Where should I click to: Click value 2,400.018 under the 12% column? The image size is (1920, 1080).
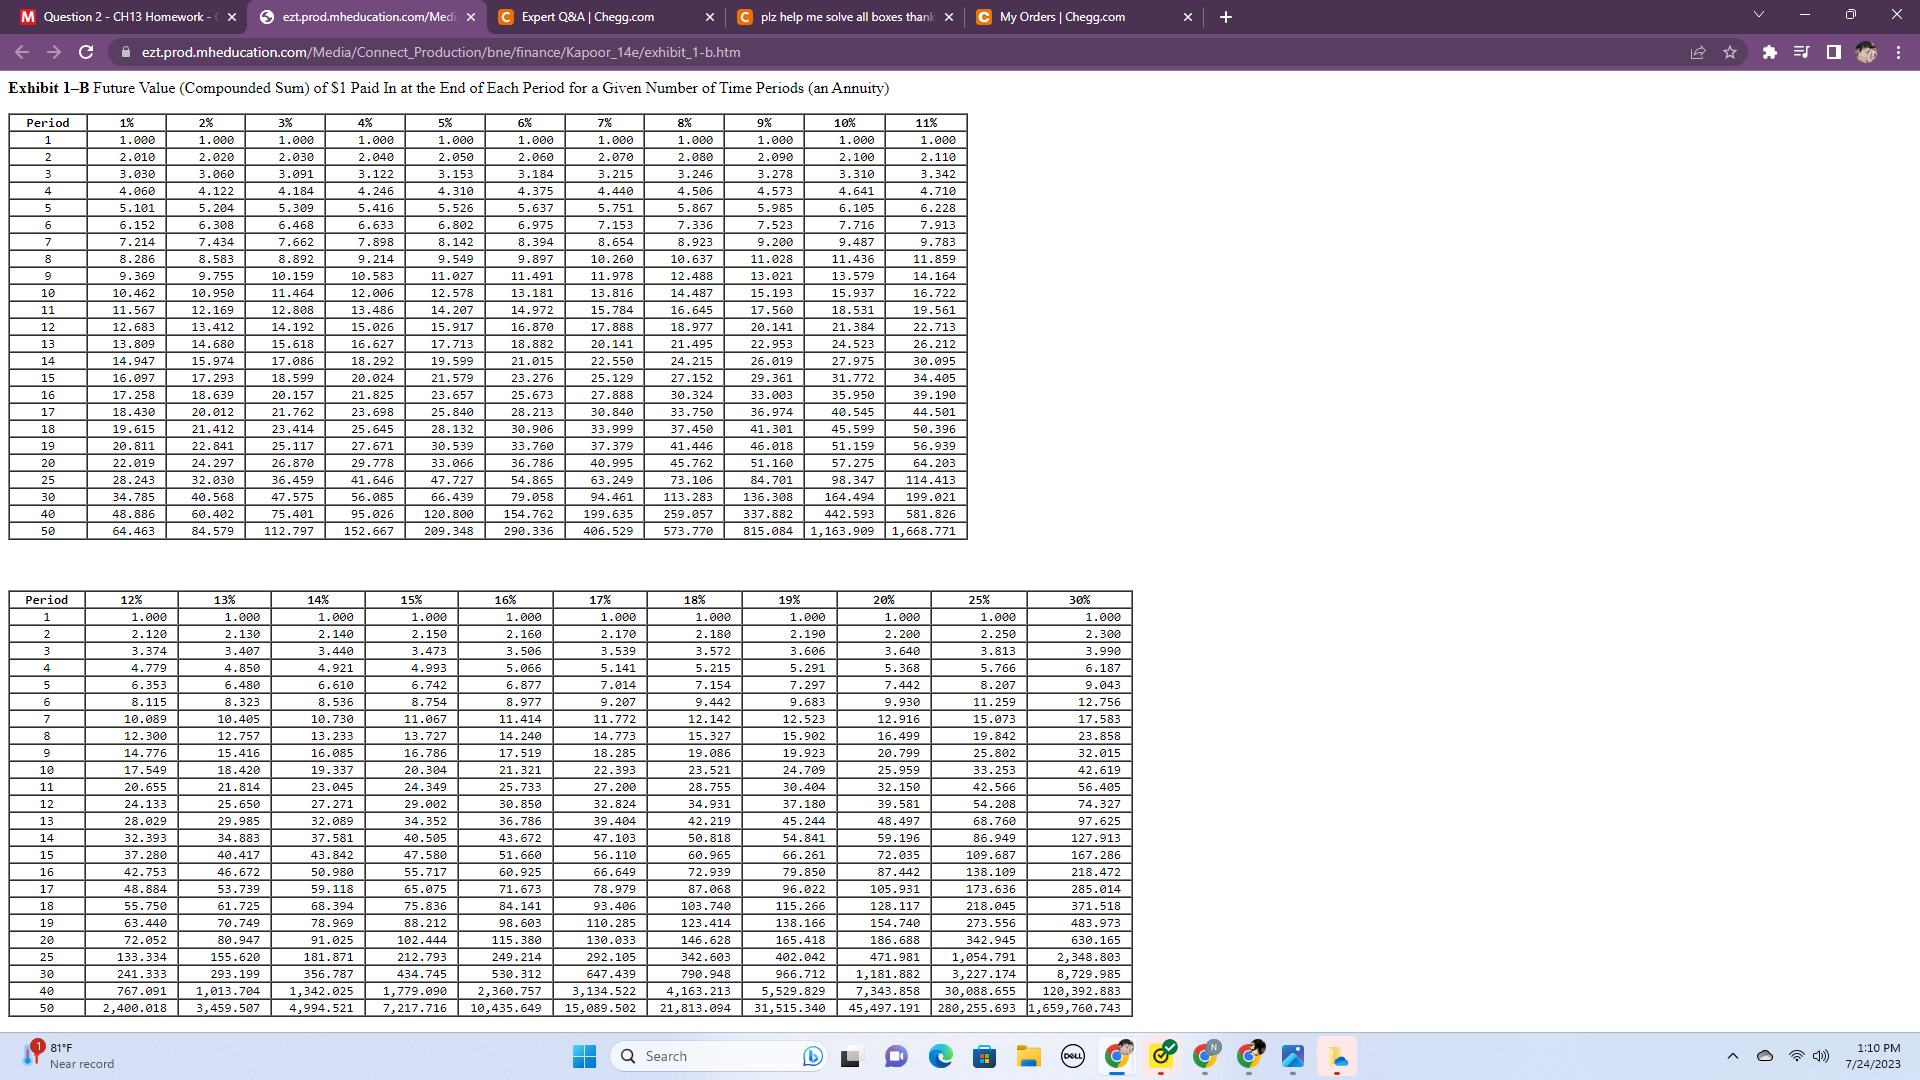coord(135,1008)
